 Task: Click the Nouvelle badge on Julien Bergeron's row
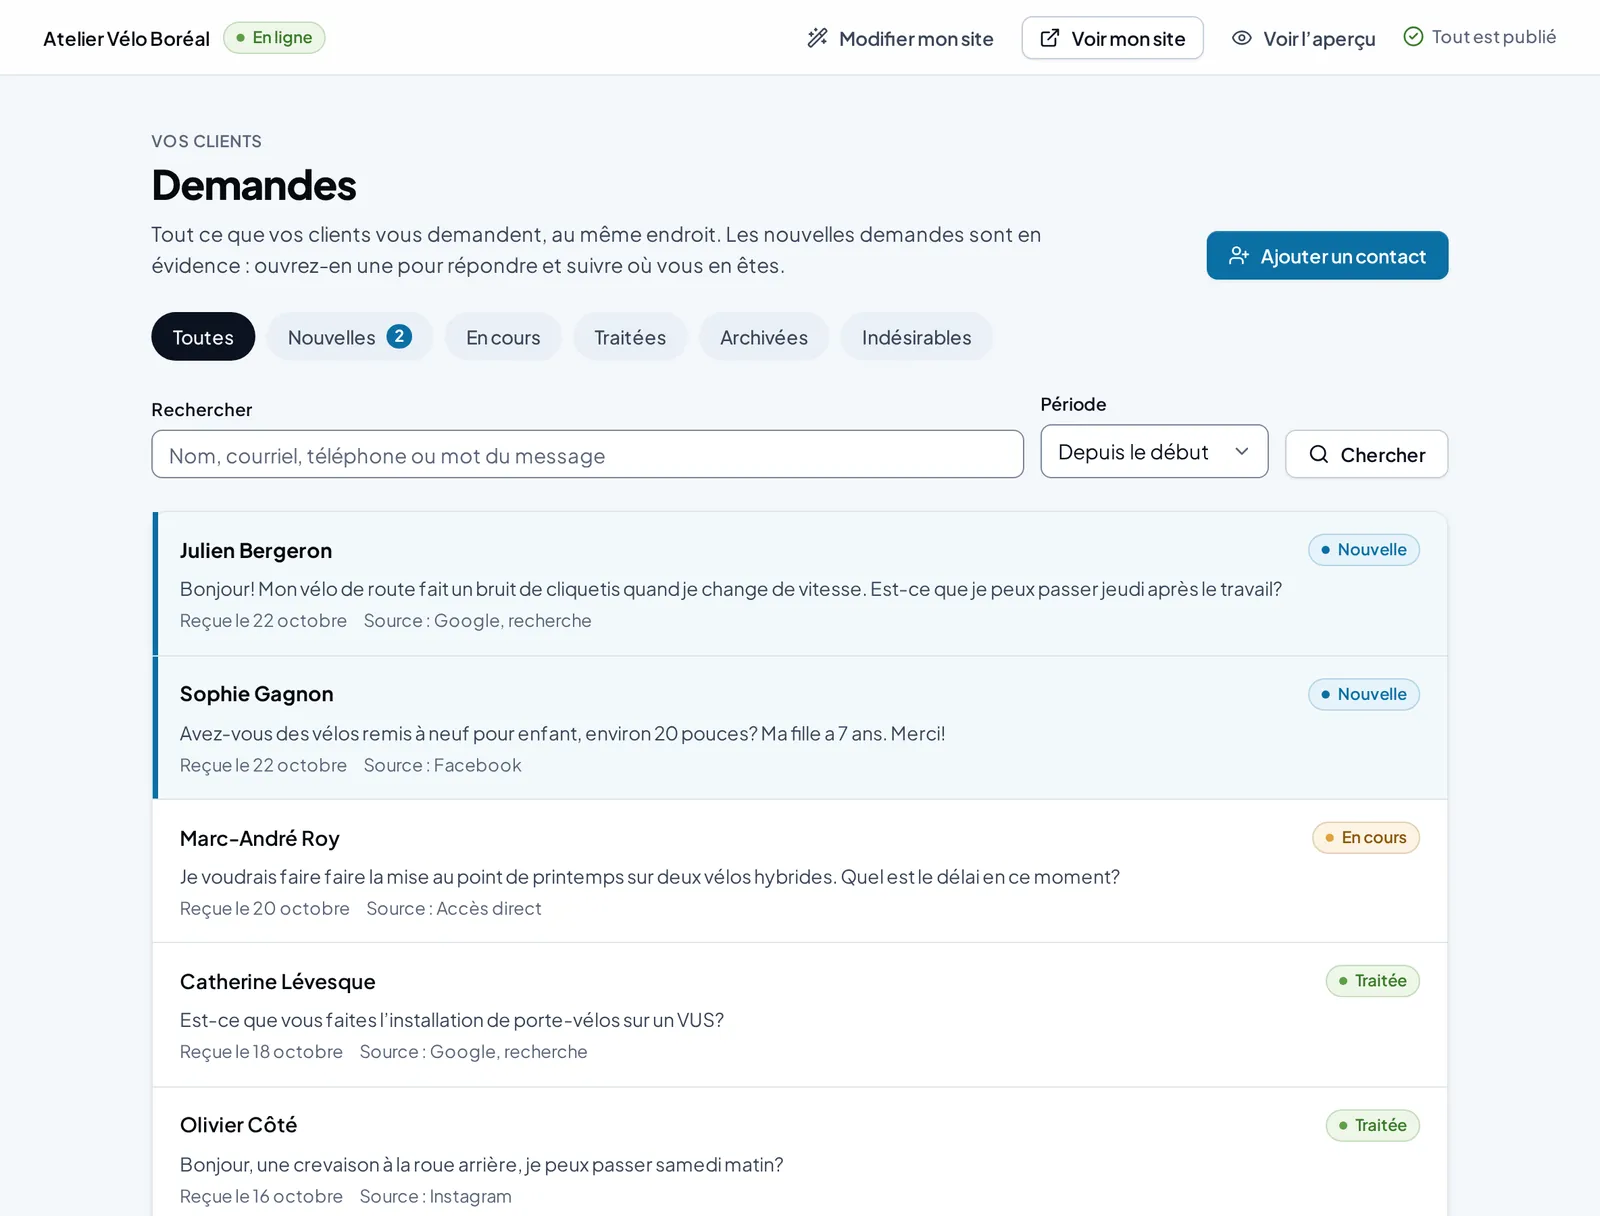[x=1364, y=550]
